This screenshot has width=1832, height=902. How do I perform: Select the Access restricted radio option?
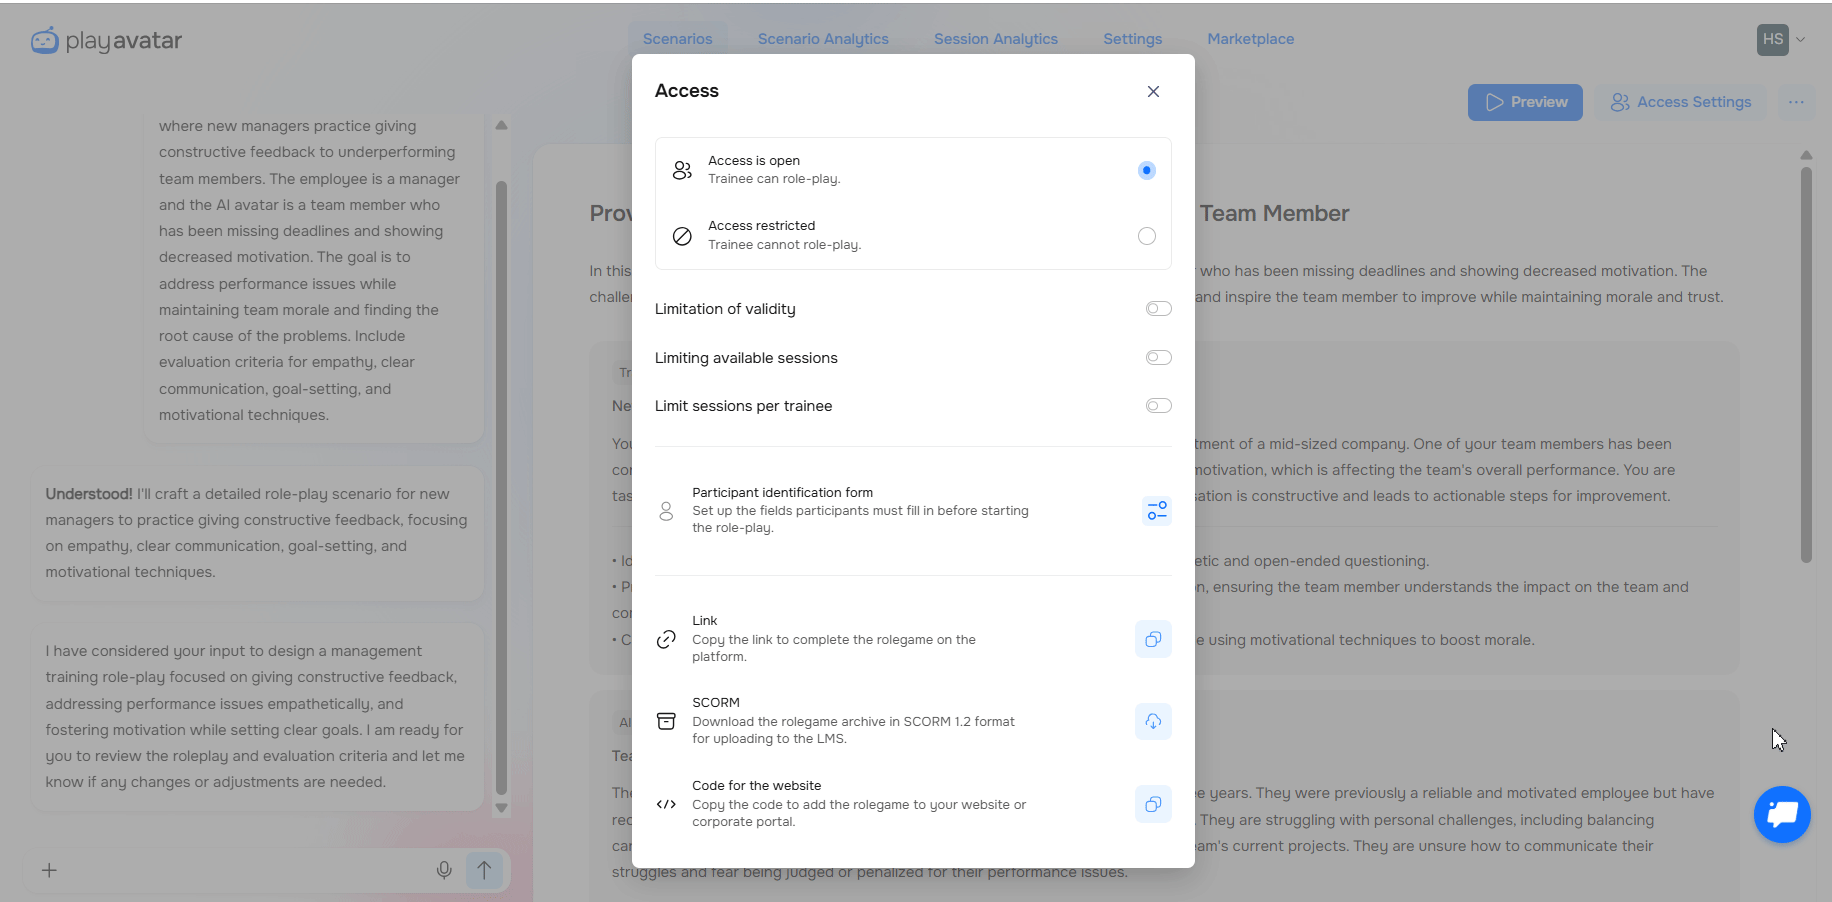tap(1146, 236)
